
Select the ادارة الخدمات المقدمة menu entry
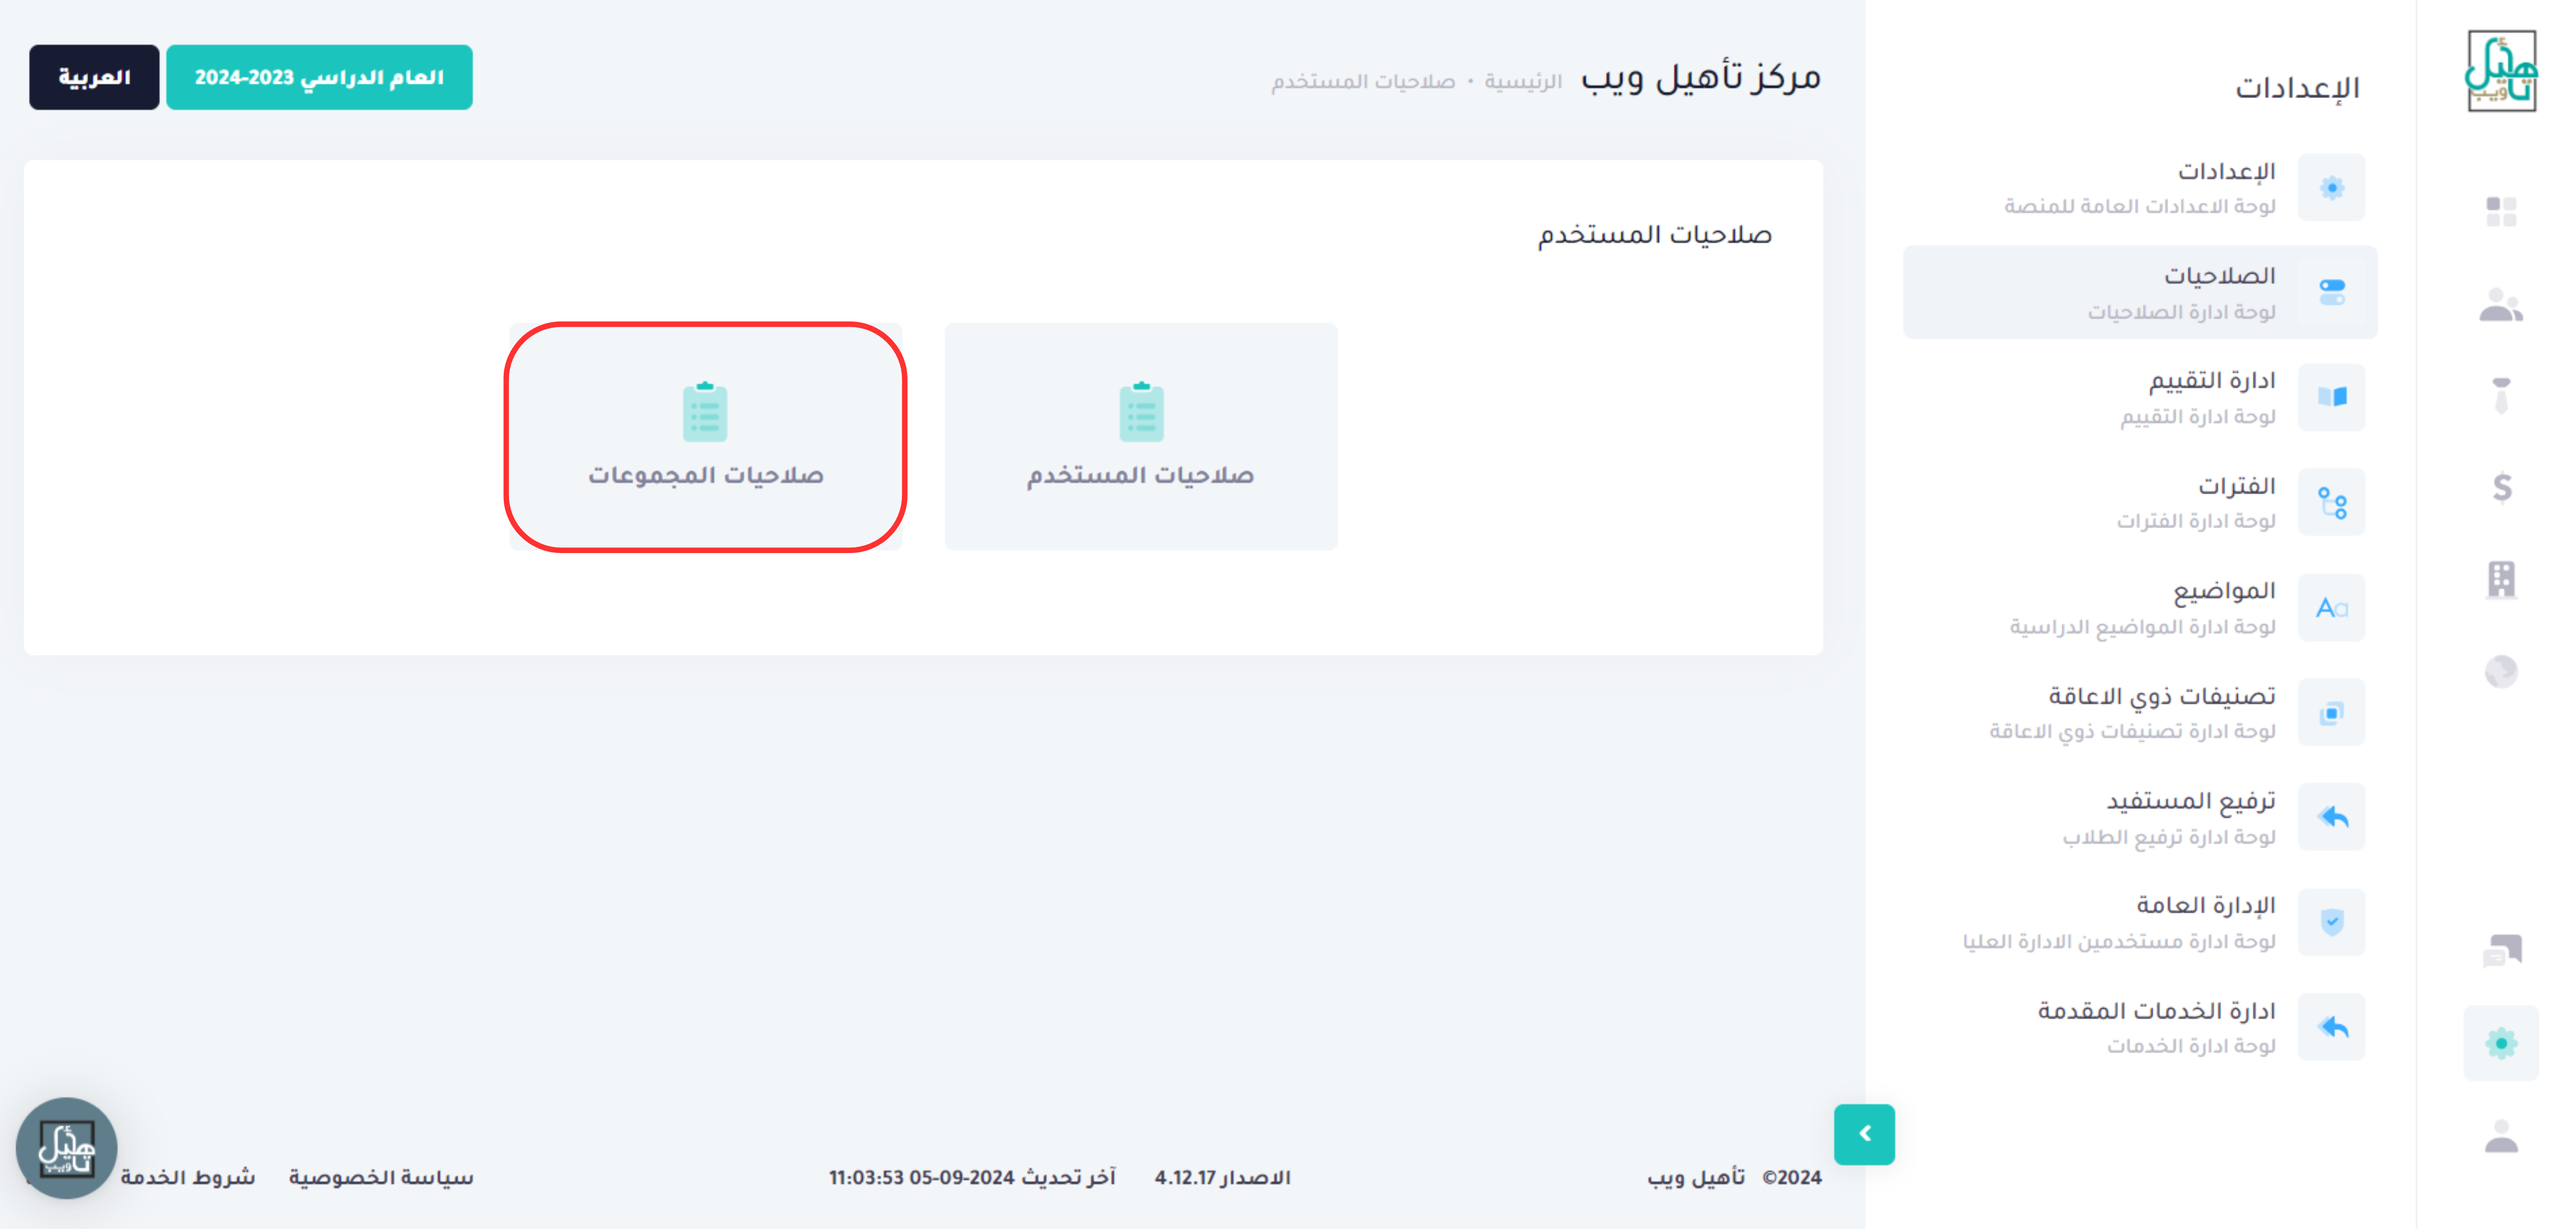(x=2140, y=1027)
